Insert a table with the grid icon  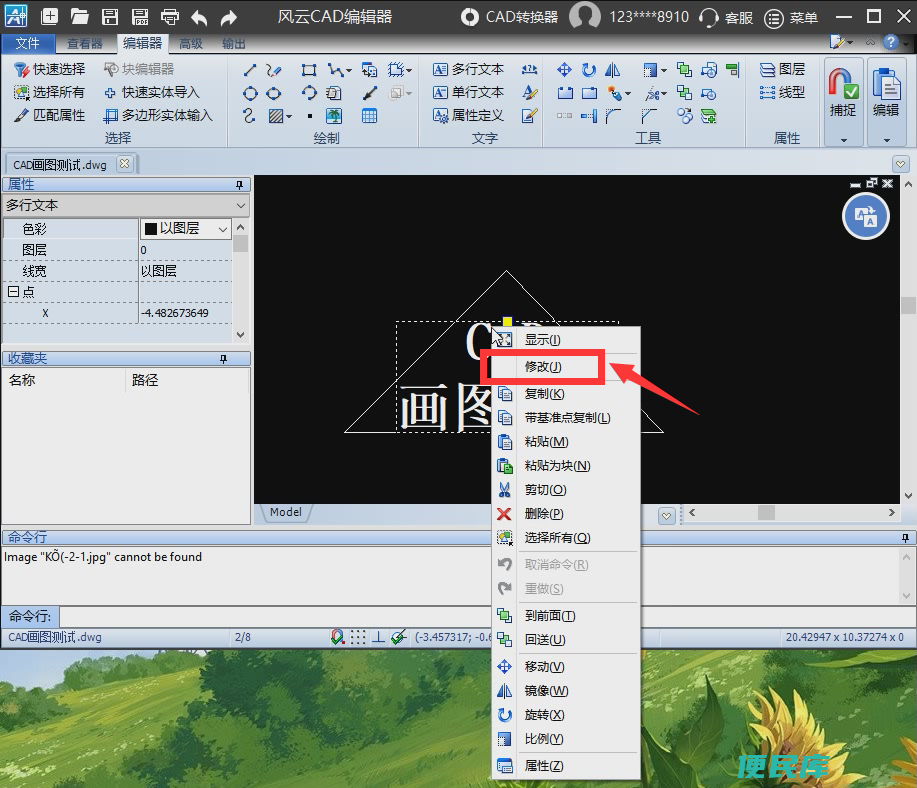pyautogui.click(x=369, y=116)
